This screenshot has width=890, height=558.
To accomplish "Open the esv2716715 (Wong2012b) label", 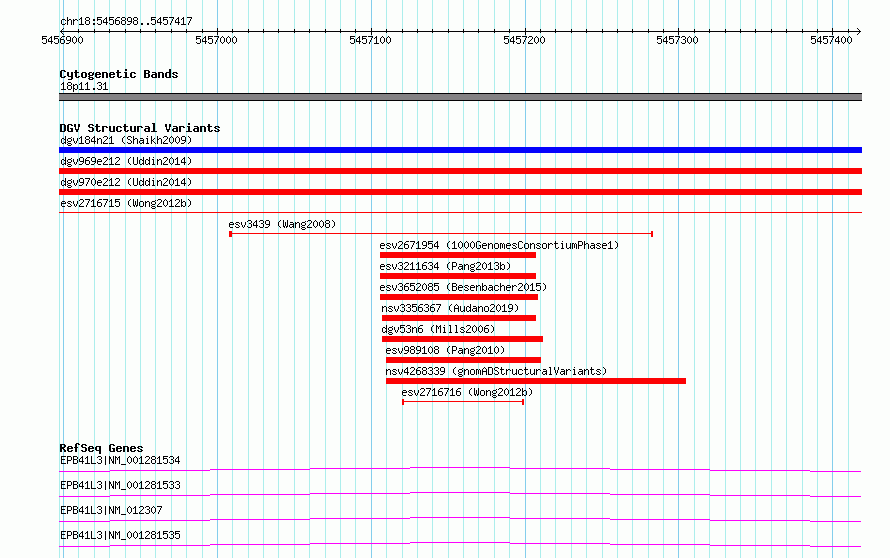I will 126,203.
